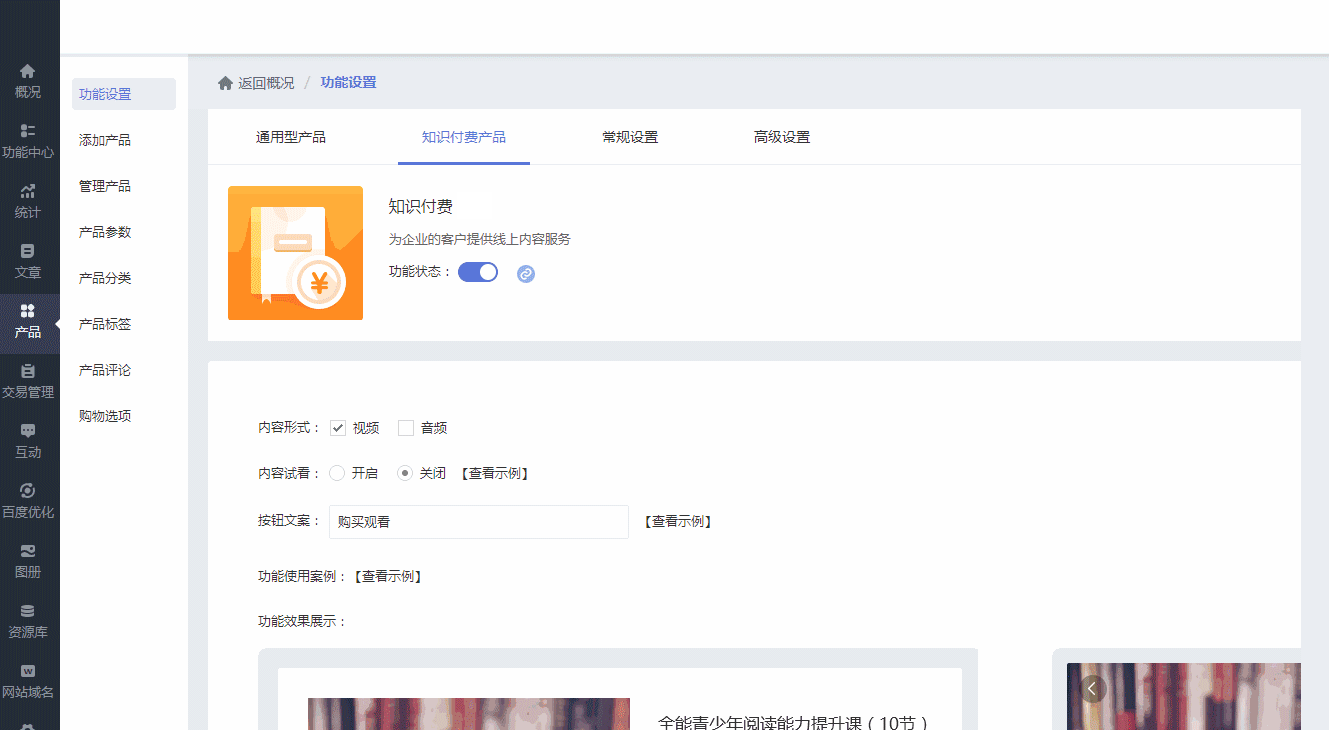Open 网站域名 sidebar icon
Image resolution: width=1329 pixels, height=730 pixels.
(x=28, y=671)
